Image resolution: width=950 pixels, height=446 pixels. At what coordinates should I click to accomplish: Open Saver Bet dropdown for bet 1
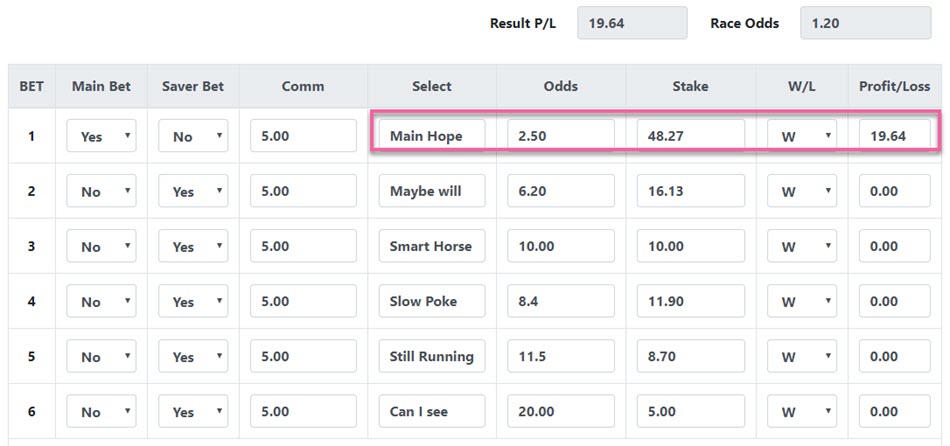point(193,136)
